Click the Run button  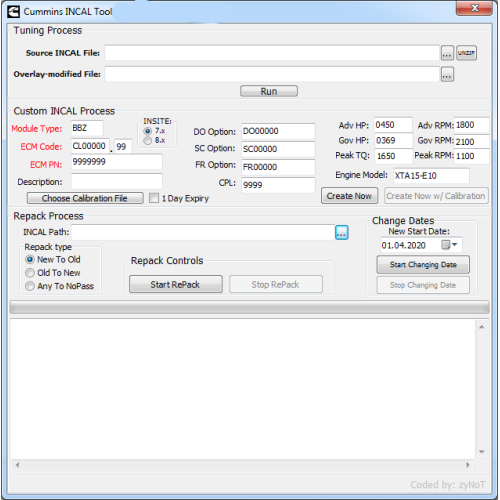pyautogui.click(x=269, y=91)
